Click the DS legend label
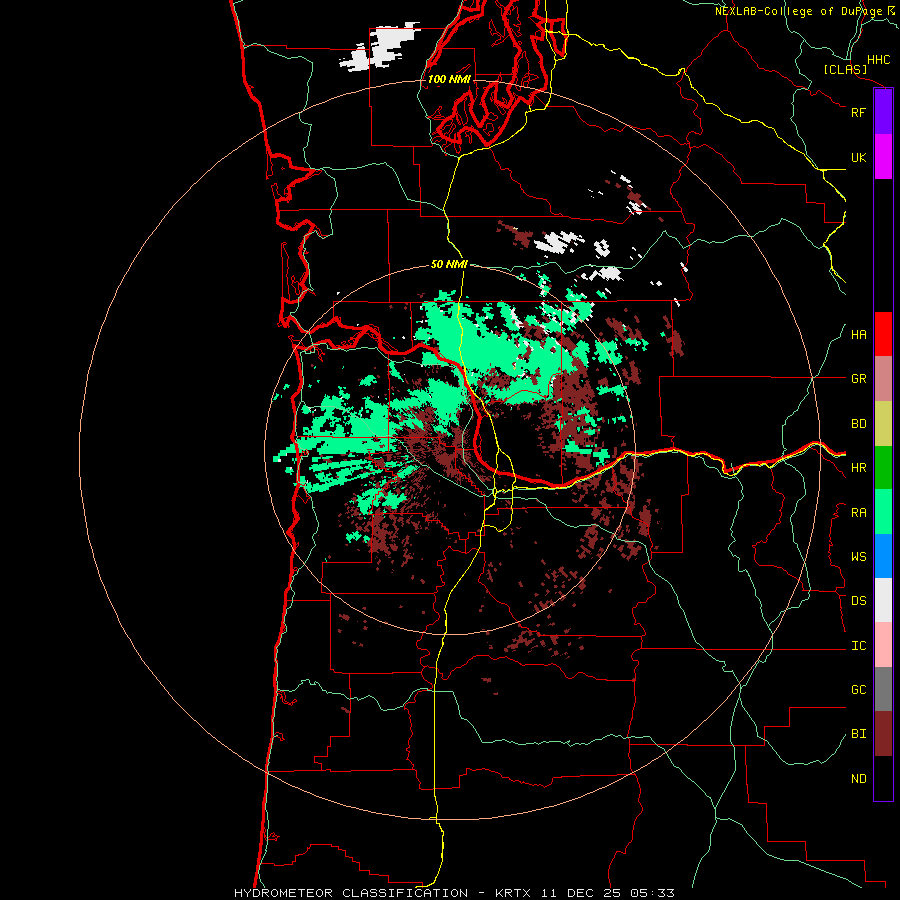This screenshot has width=900, height=900. click(x=858, y=601)
